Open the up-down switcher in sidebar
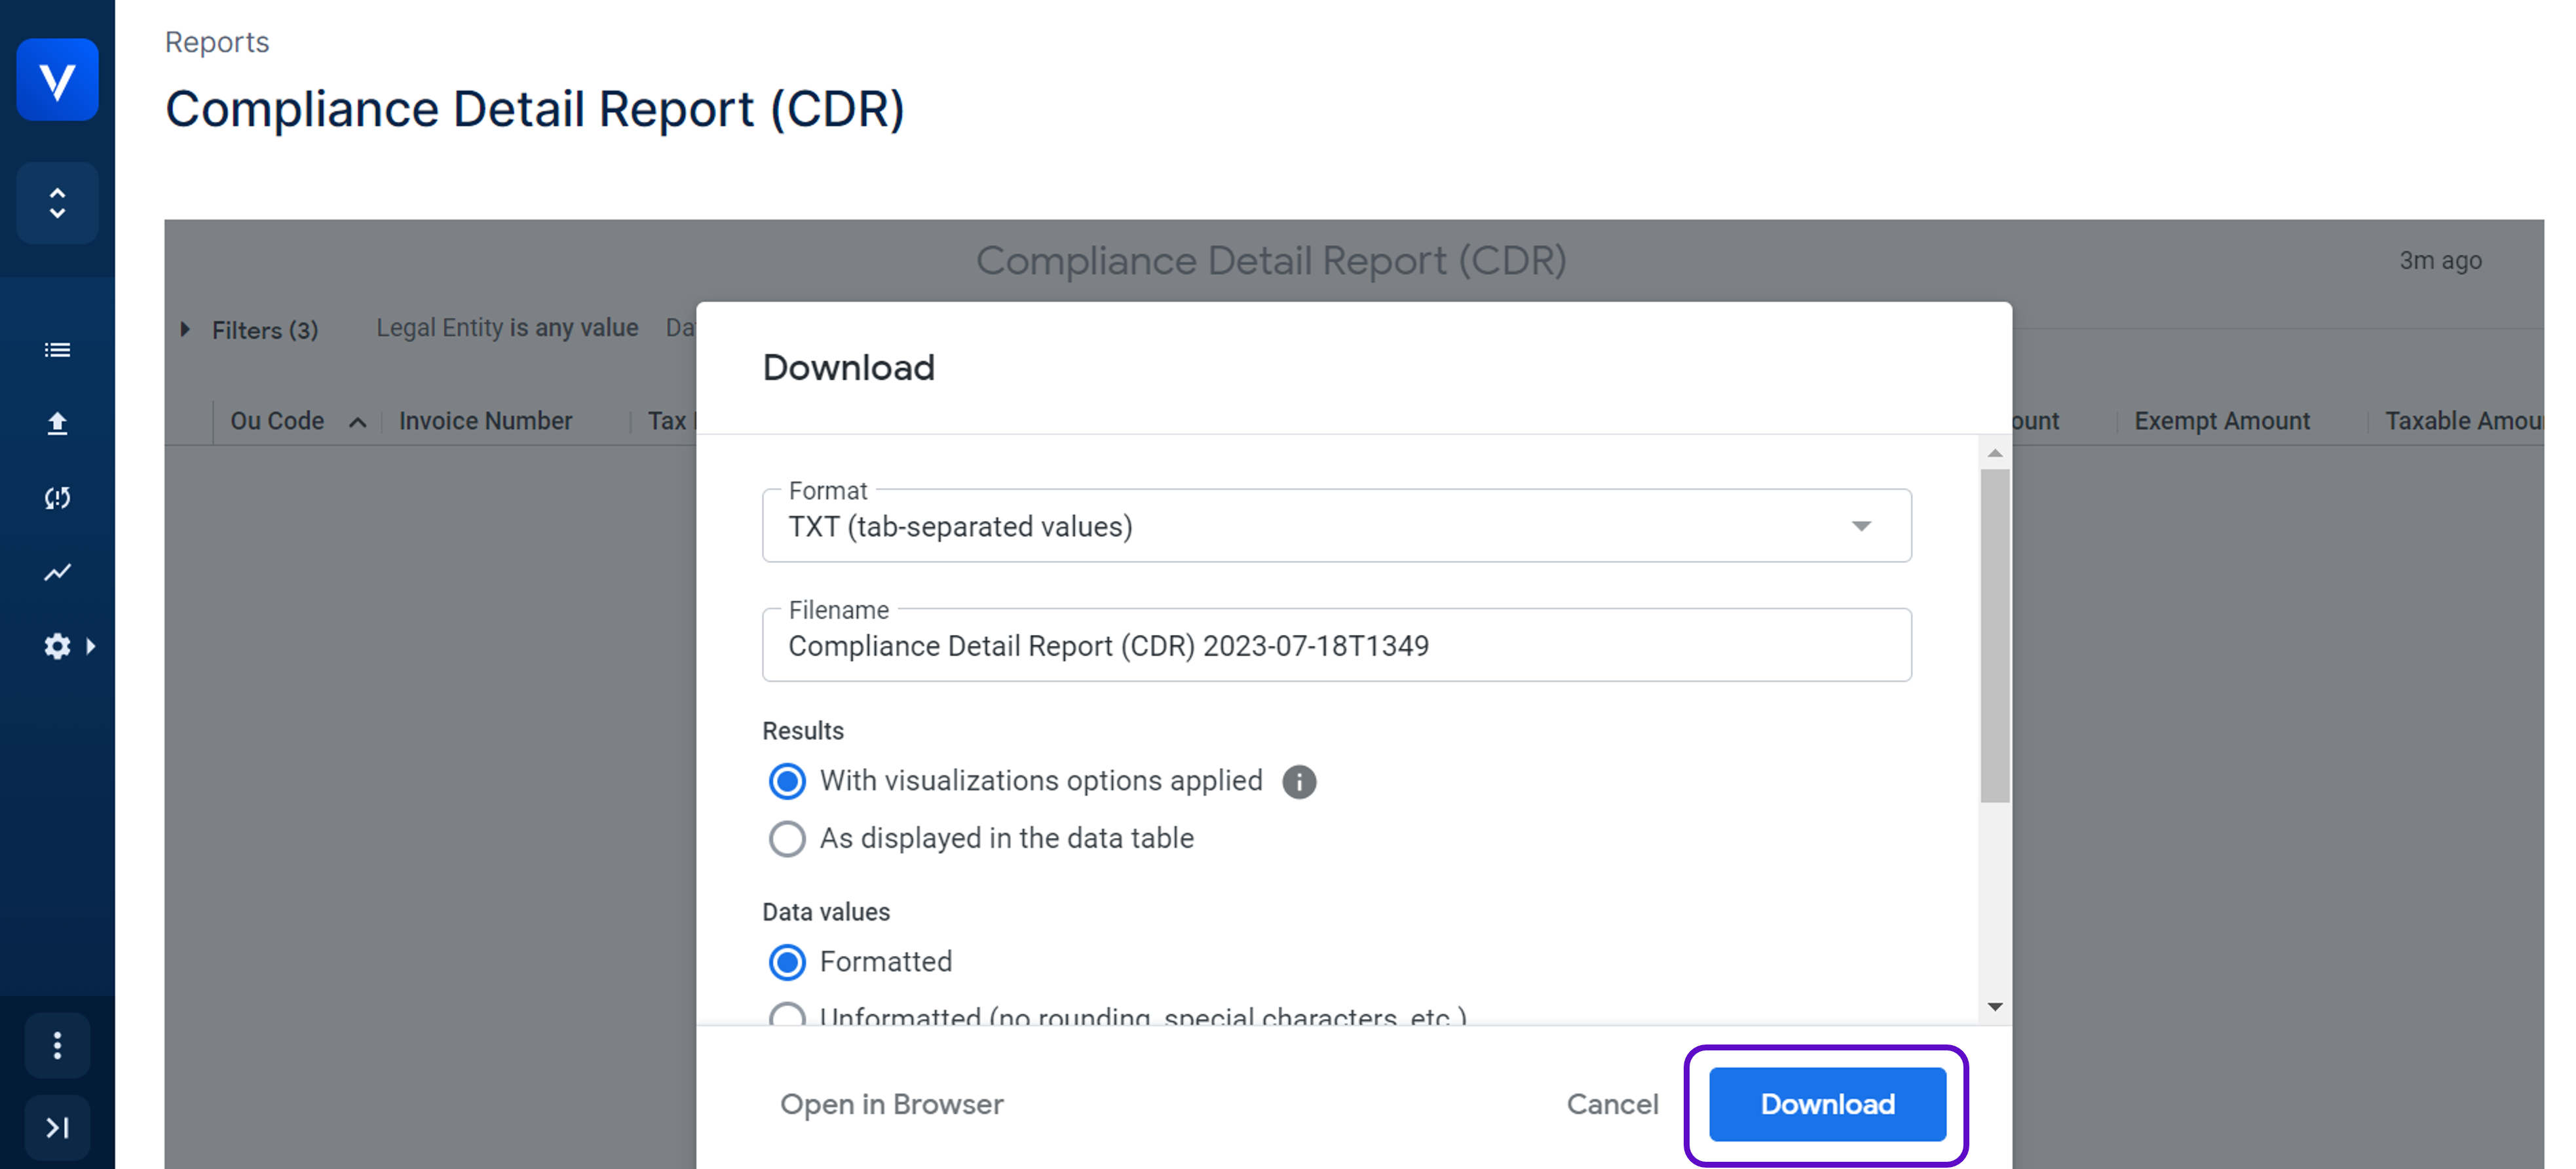 57,203
